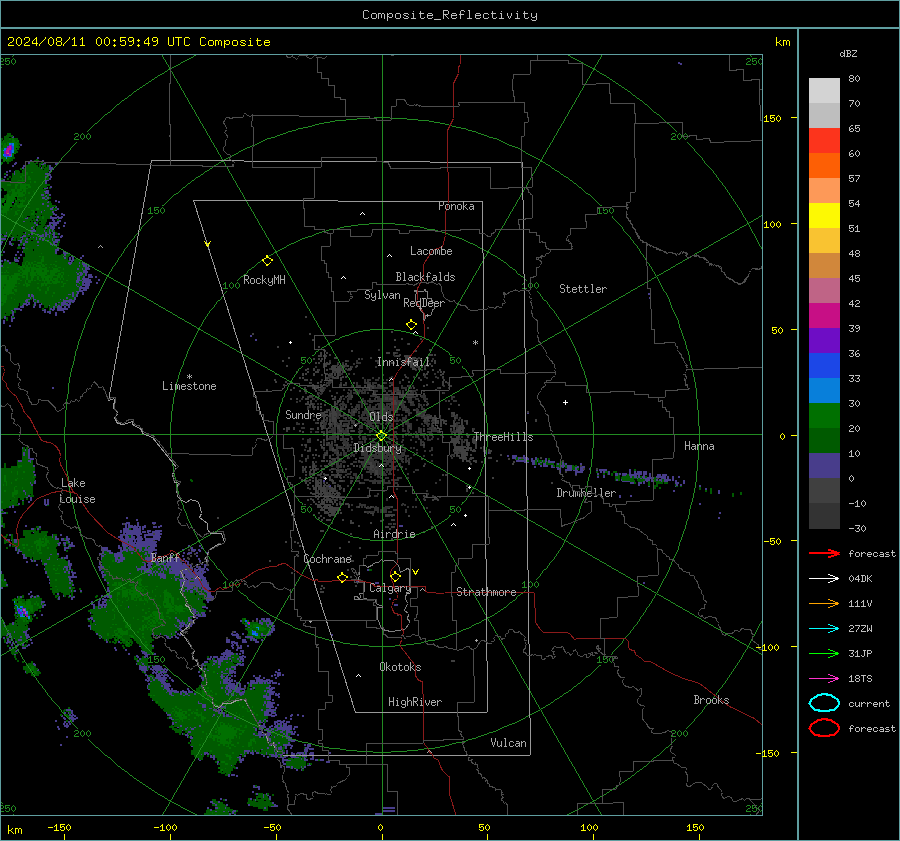Click the Cochrane label
Viewport: 900px width, 841px height.
point(327,559)
